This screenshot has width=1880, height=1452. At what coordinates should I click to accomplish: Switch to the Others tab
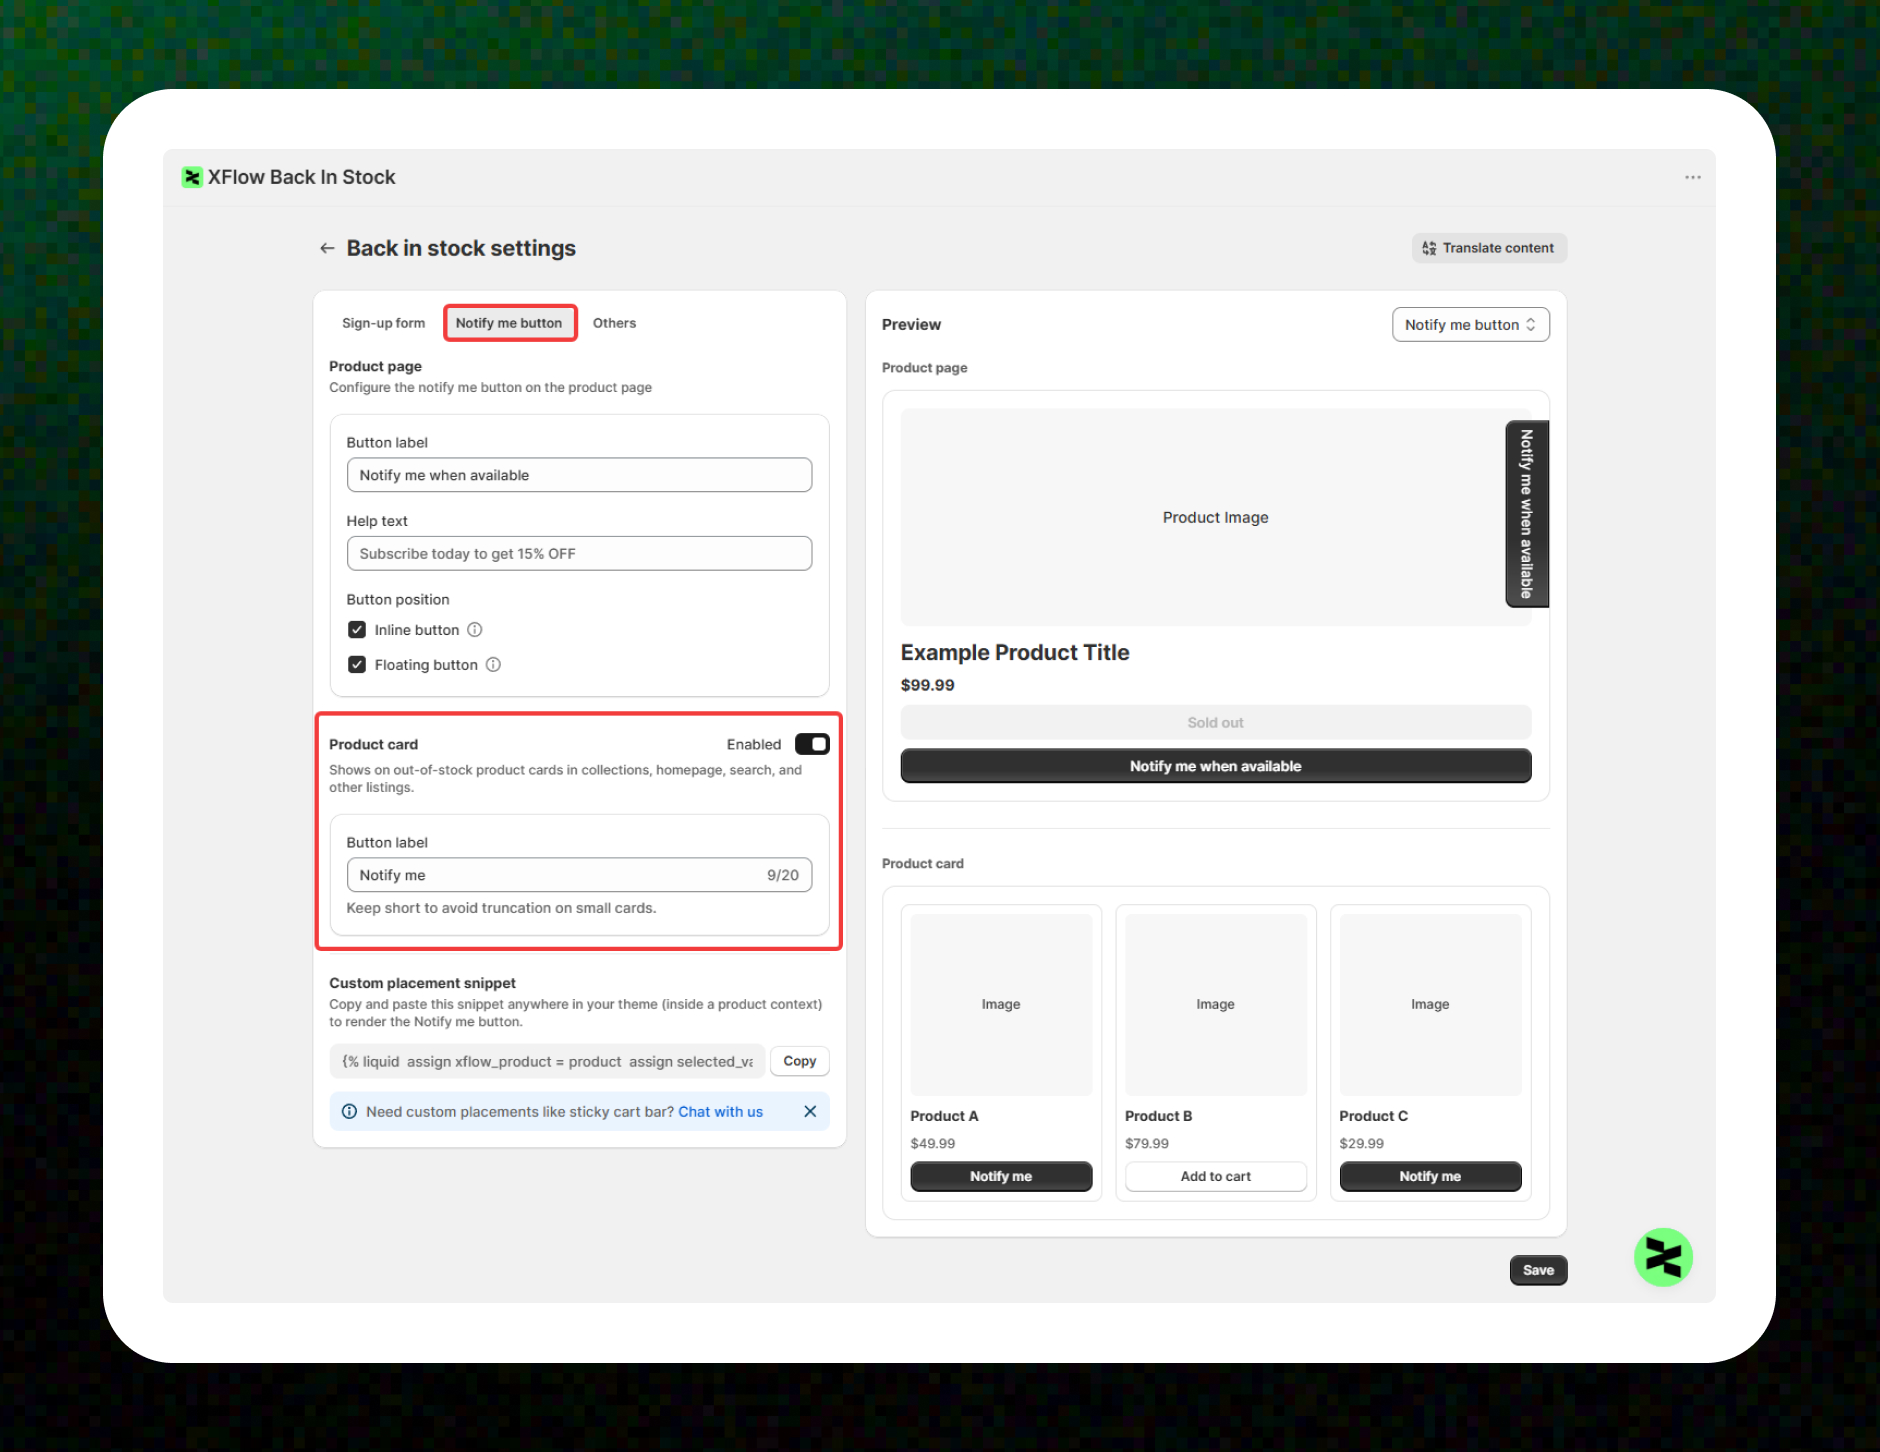pyautogui.click(x=614, y=323)
